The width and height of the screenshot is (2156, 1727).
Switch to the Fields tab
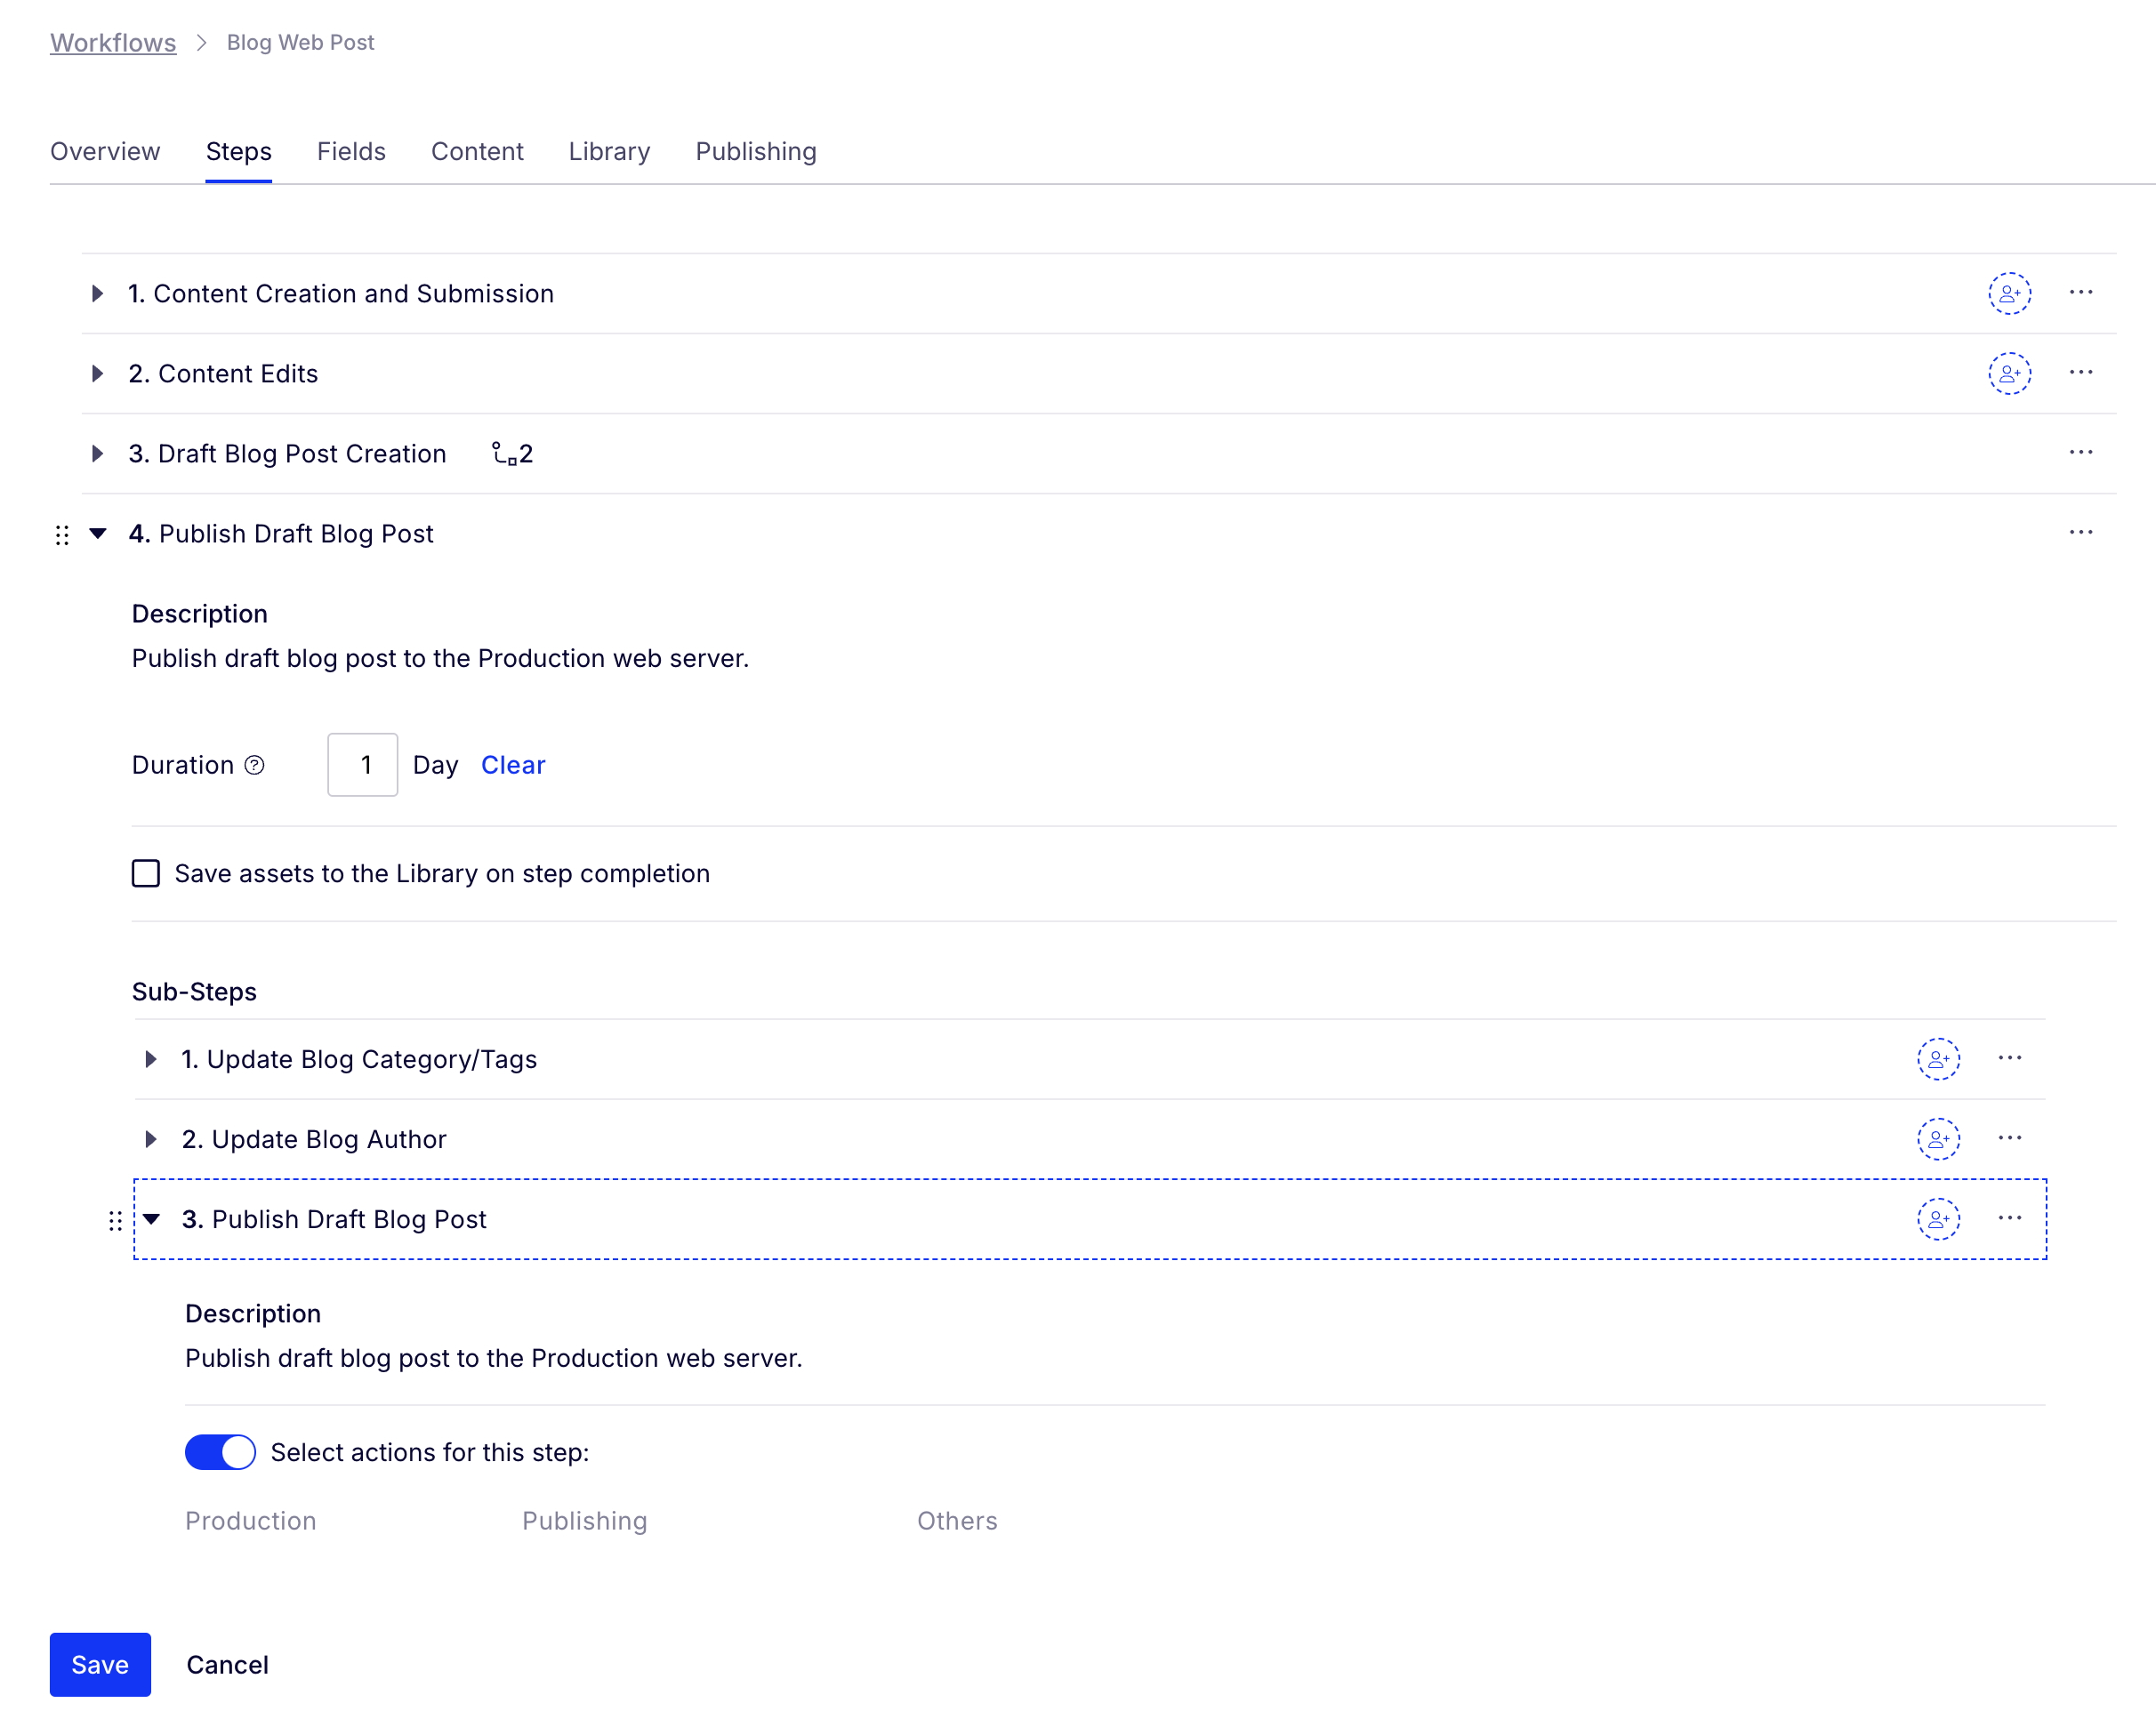point(351,151)
